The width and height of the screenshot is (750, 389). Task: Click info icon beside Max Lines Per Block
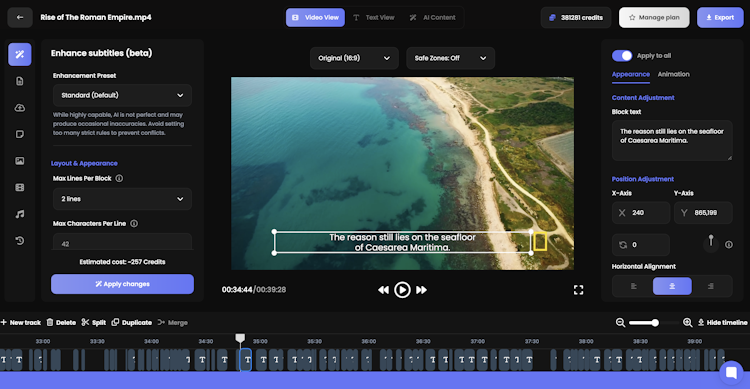point(119,178)
